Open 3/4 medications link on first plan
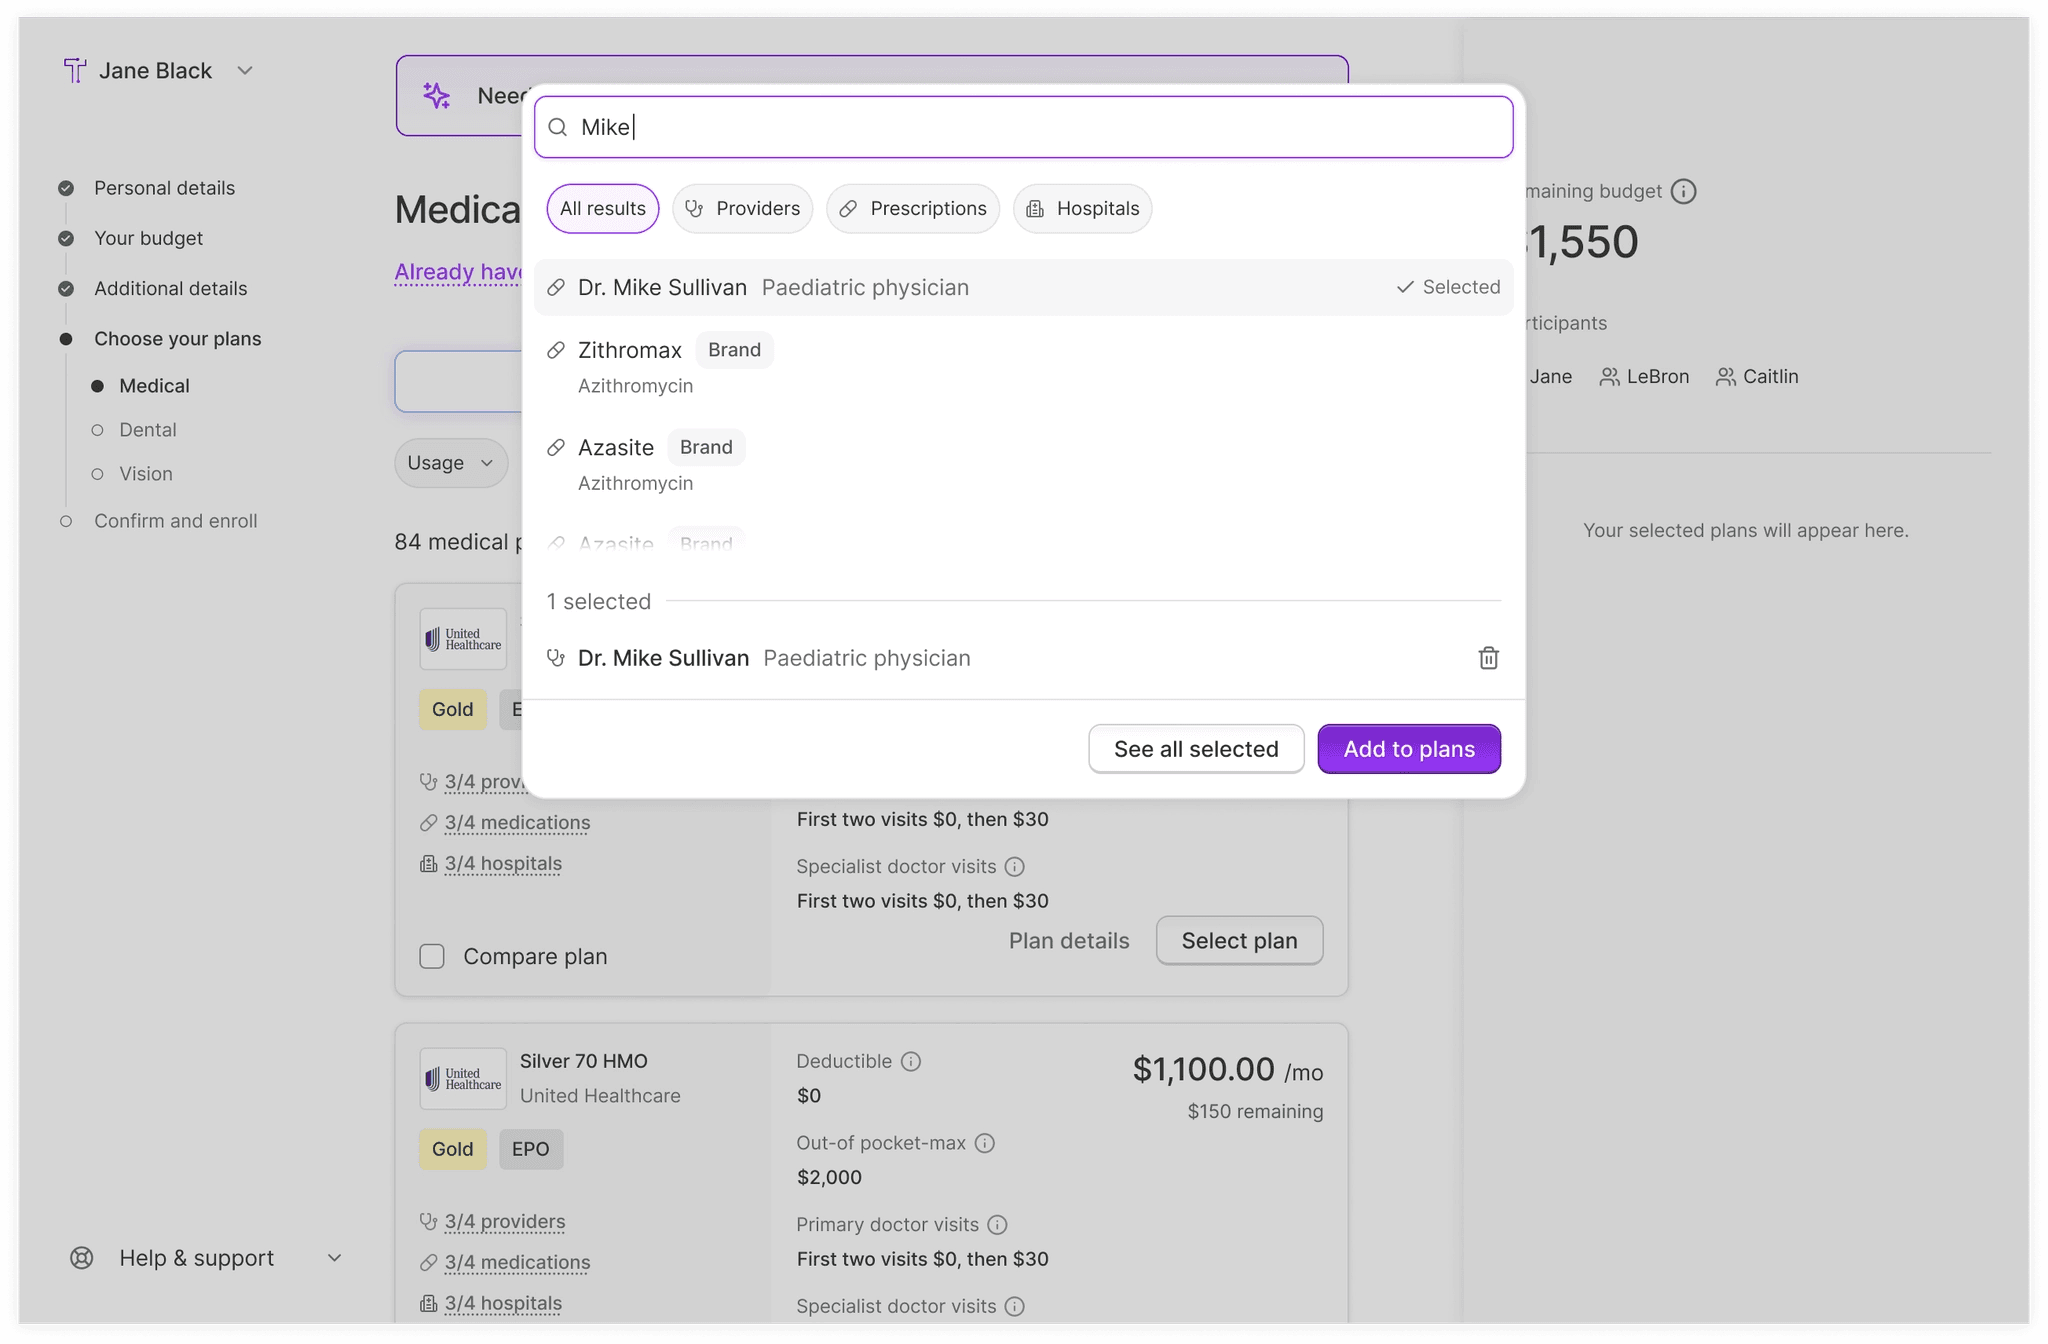Screen dimensions: 2048x1344 [x=517, y=823]
